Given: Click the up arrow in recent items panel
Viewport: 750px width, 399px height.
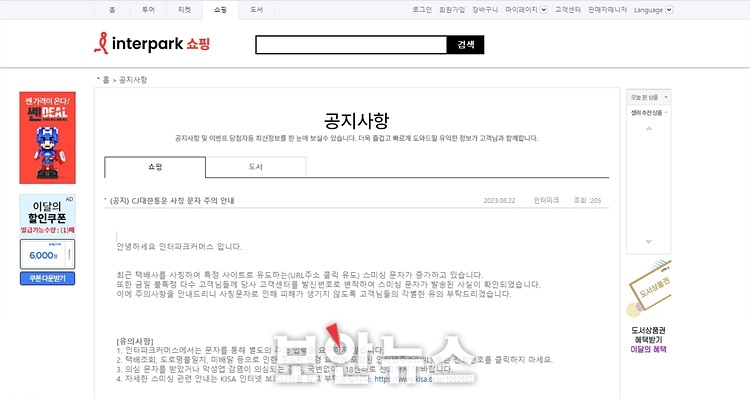Looking at the screenshot, I should pos(649,128).
